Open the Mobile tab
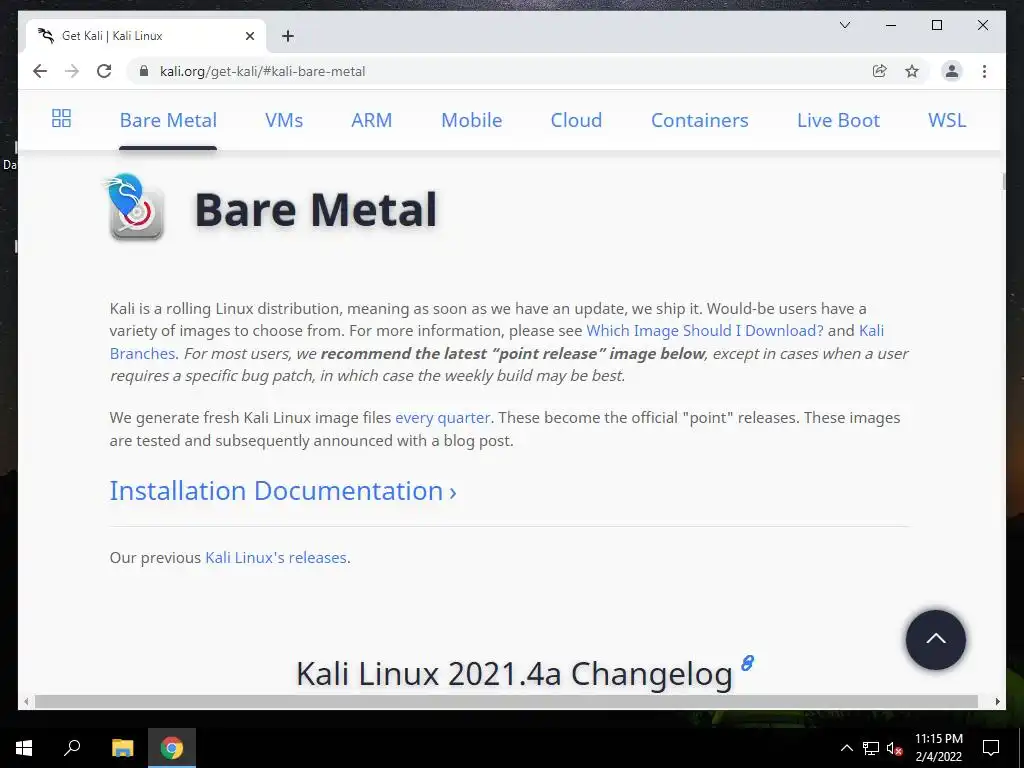Viewport: 1024px width, 768px height. pos(472,120)
